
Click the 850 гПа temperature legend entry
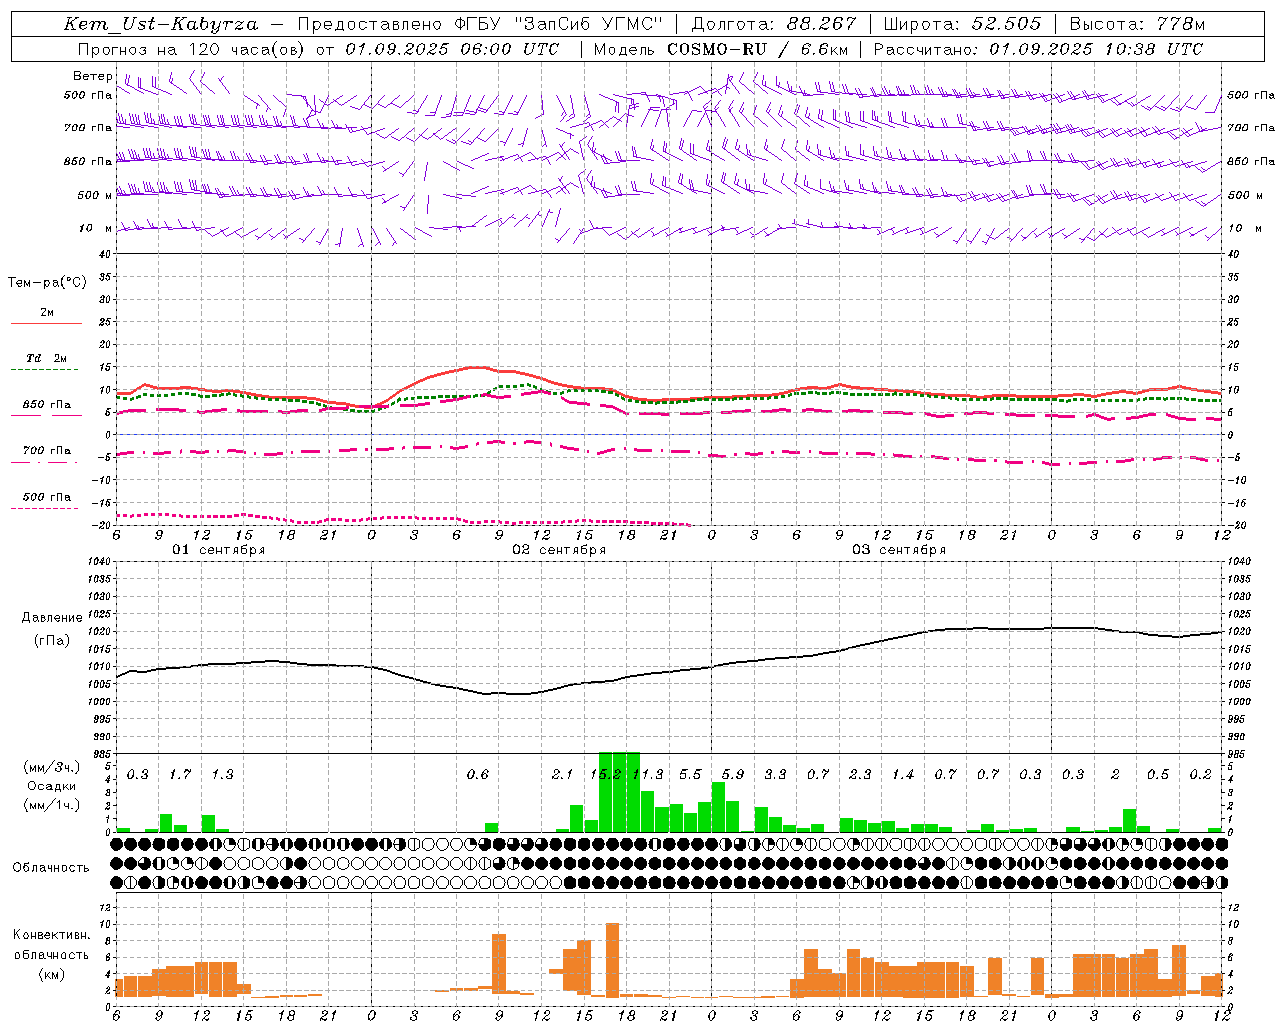tap(46, 405)
